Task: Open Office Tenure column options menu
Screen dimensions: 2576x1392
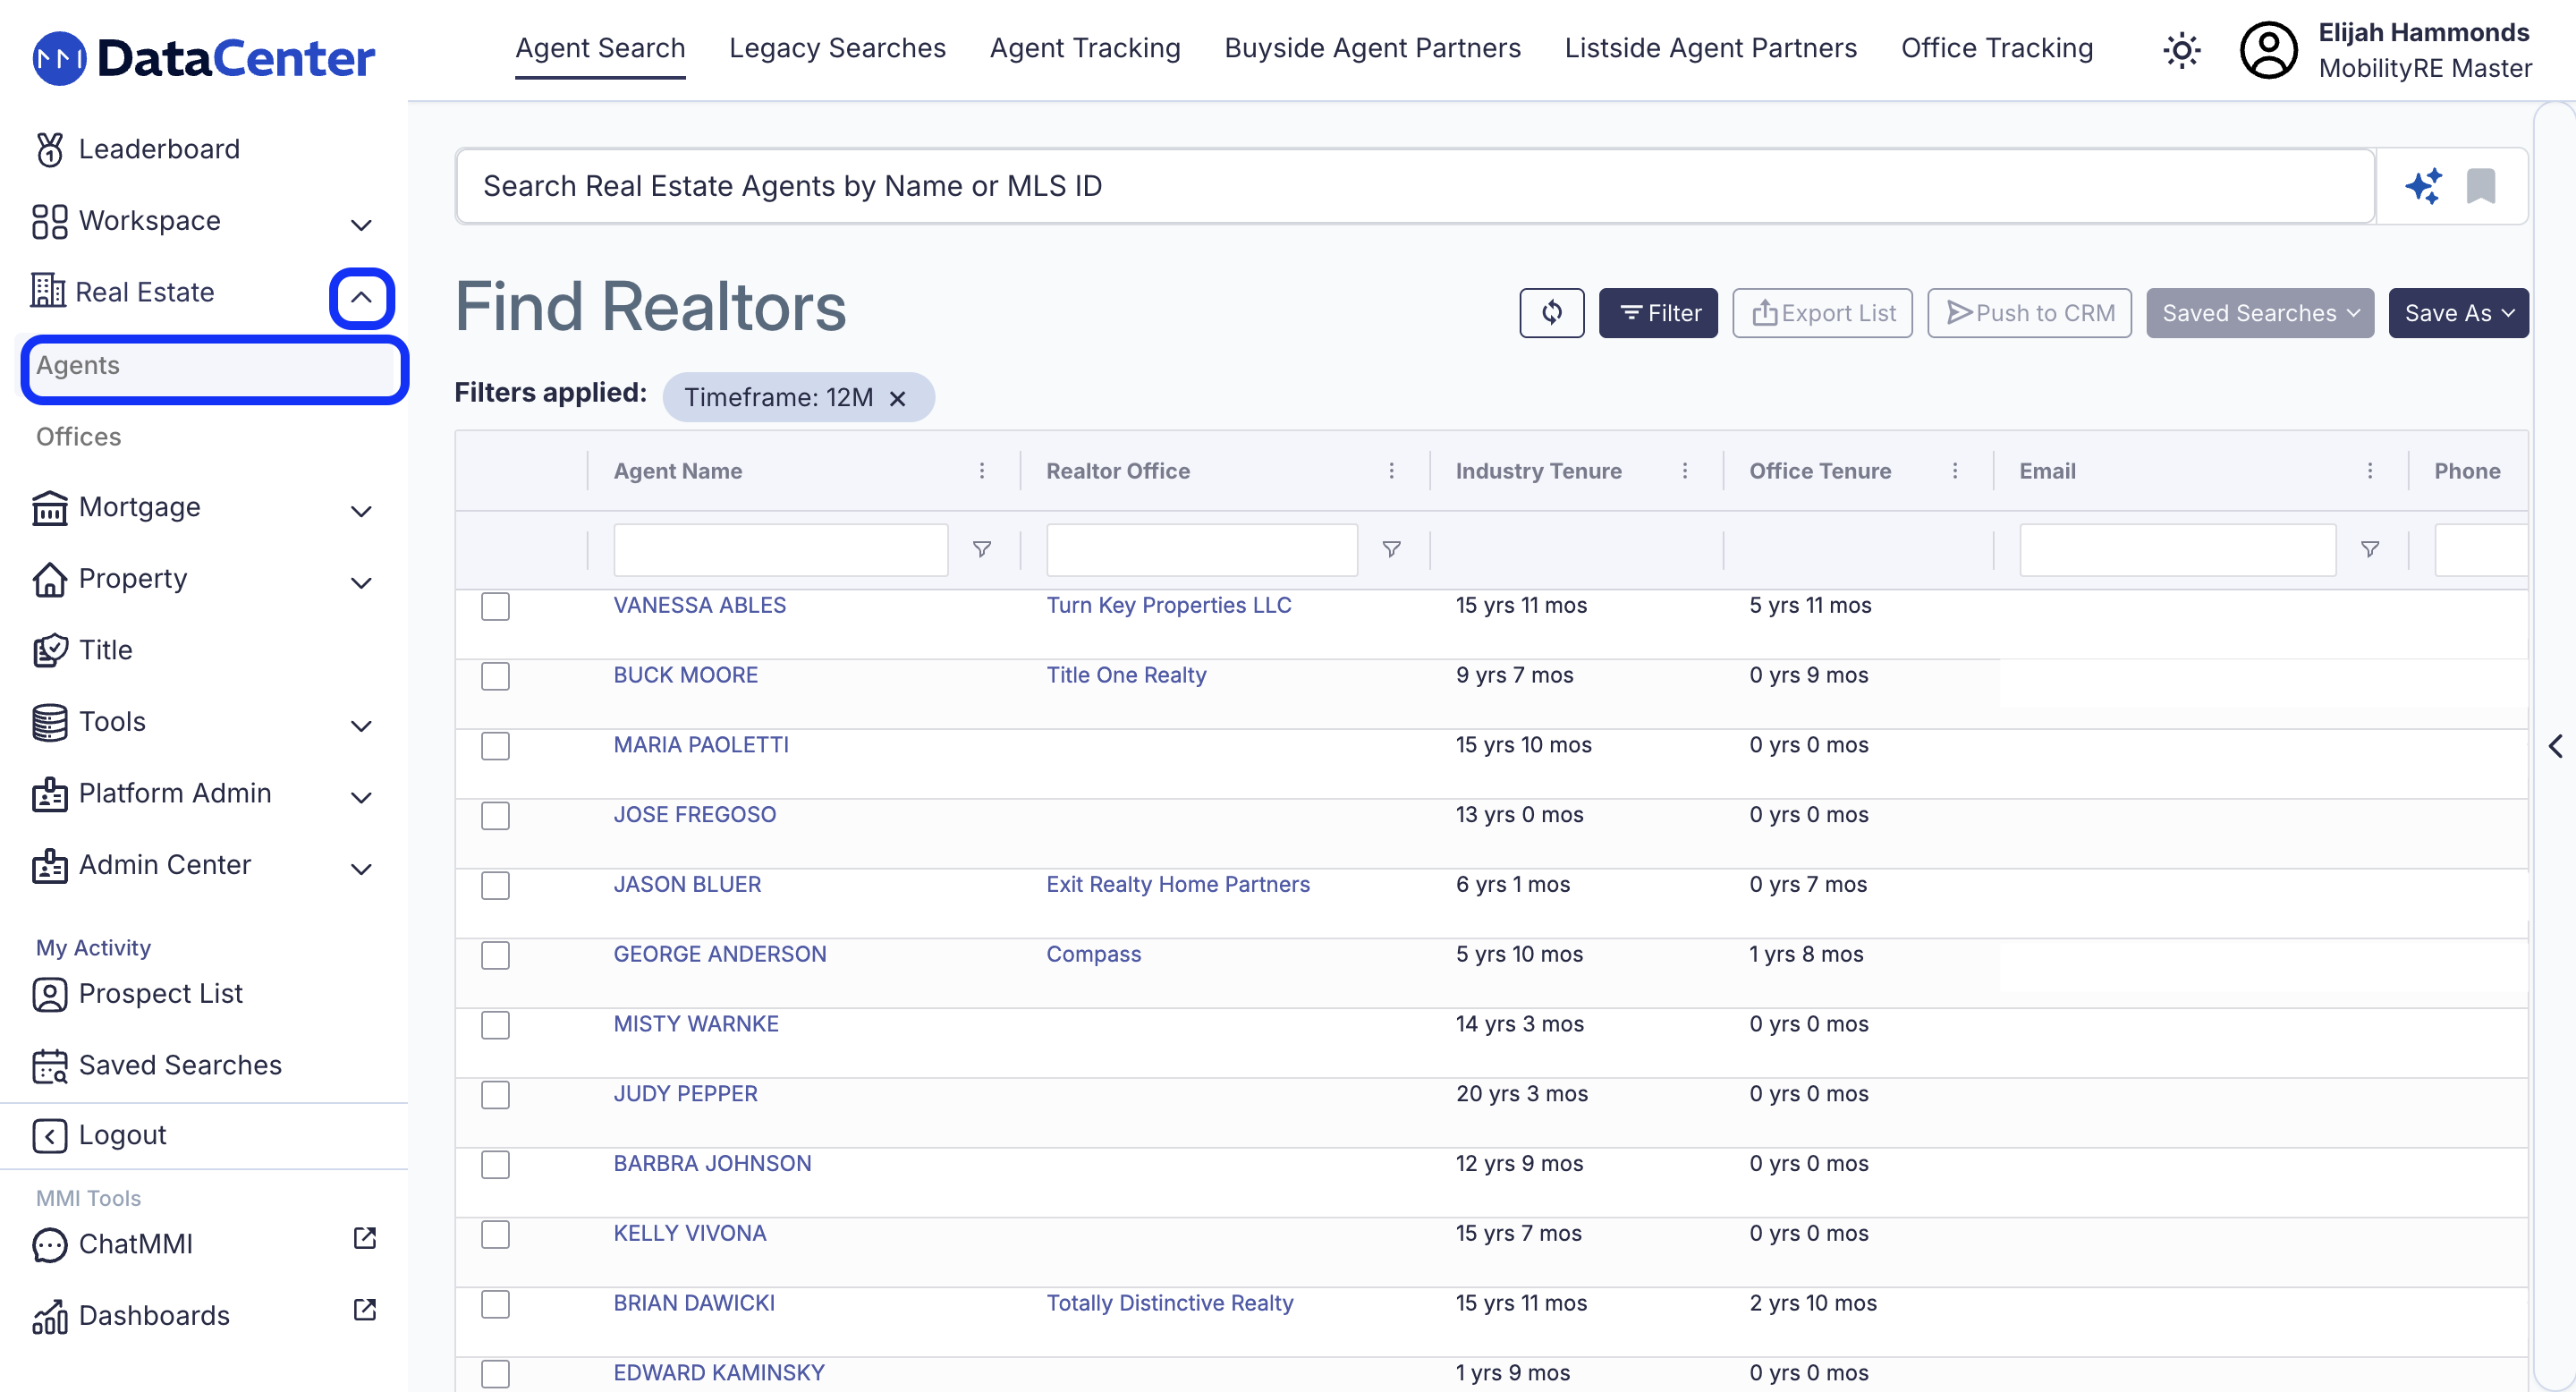Action: pos(1955,471)
